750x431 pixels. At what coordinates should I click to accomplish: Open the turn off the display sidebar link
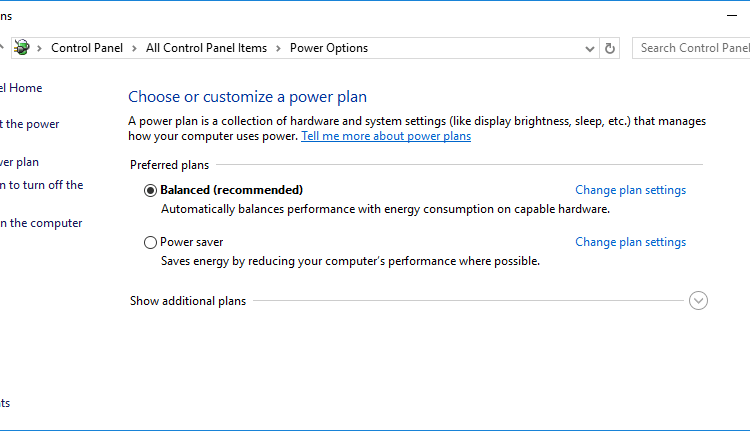coord(41,185)
